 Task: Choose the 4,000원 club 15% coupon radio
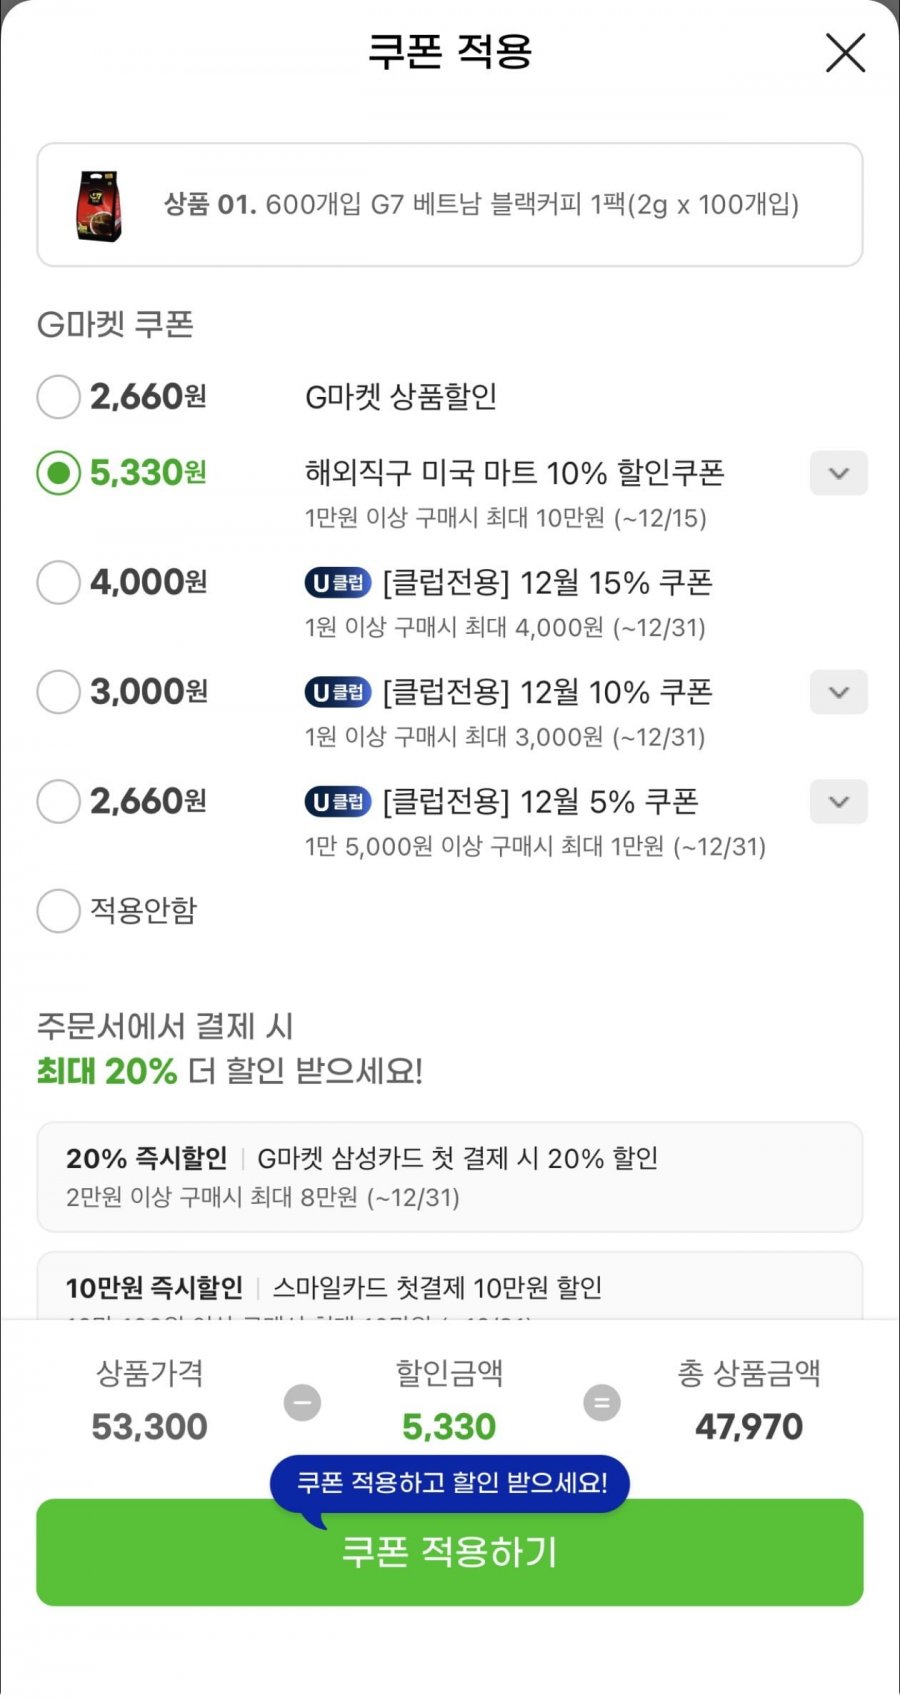[x=58, y=582]
